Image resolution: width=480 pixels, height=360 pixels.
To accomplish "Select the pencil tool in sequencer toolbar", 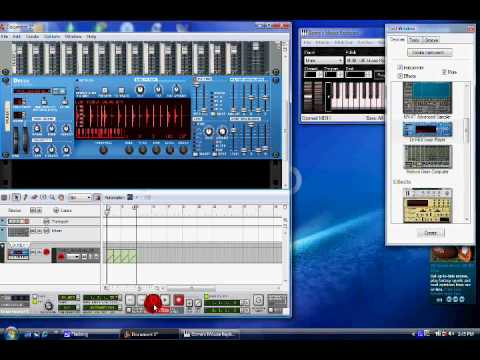I will click(25, 197).
